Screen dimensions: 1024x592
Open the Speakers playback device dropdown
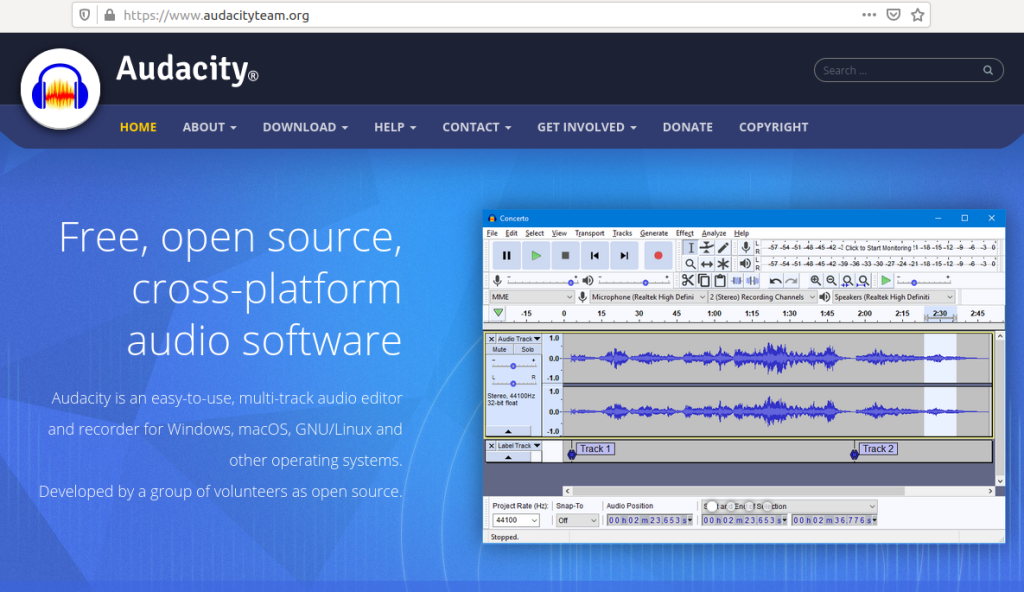tap(893, 297)
